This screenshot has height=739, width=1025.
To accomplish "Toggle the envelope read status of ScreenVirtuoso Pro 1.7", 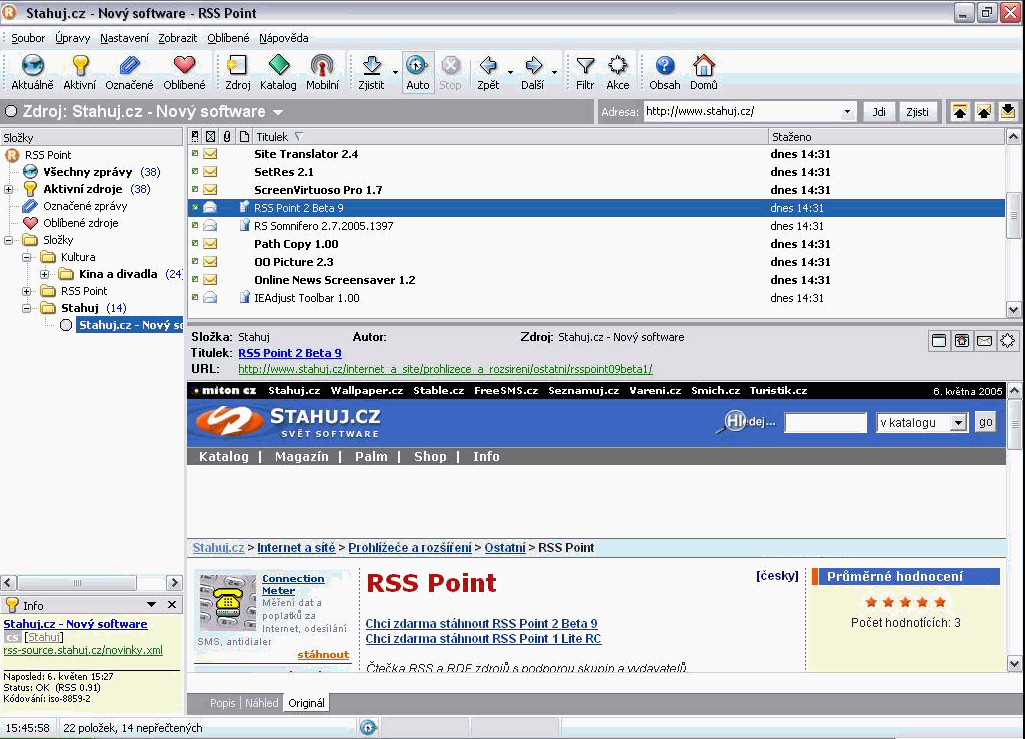I will 210,190.
